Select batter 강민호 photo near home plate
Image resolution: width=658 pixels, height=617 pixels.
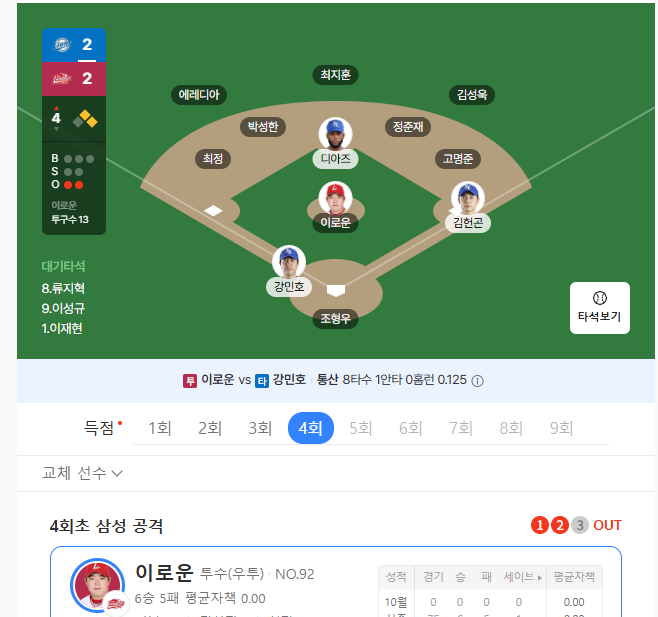(x=289, y=262)
